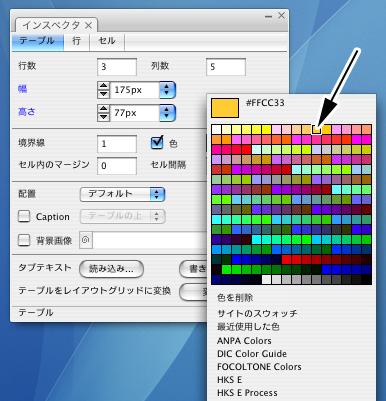The image size is (386, 401).
Task: Switch to the セル tab
Action: click(x=107, y=41)
